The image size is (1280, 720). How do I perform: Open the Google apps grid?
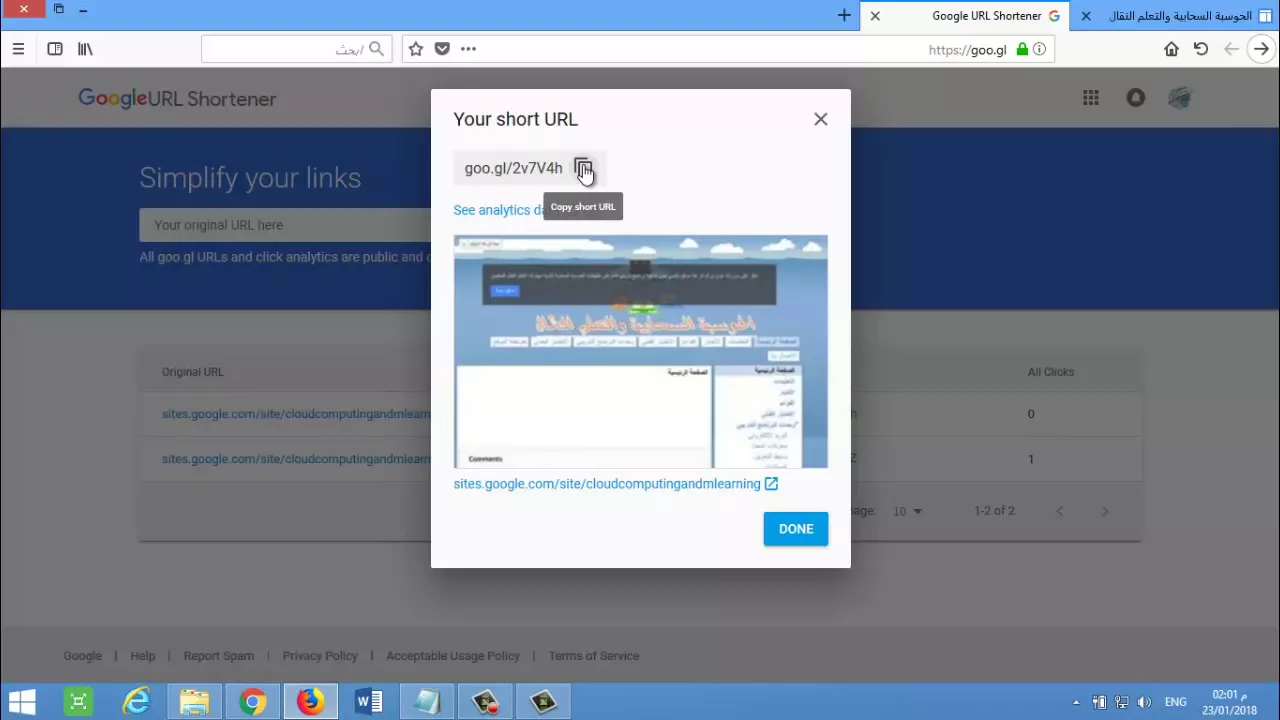[x=1091, y=98]
